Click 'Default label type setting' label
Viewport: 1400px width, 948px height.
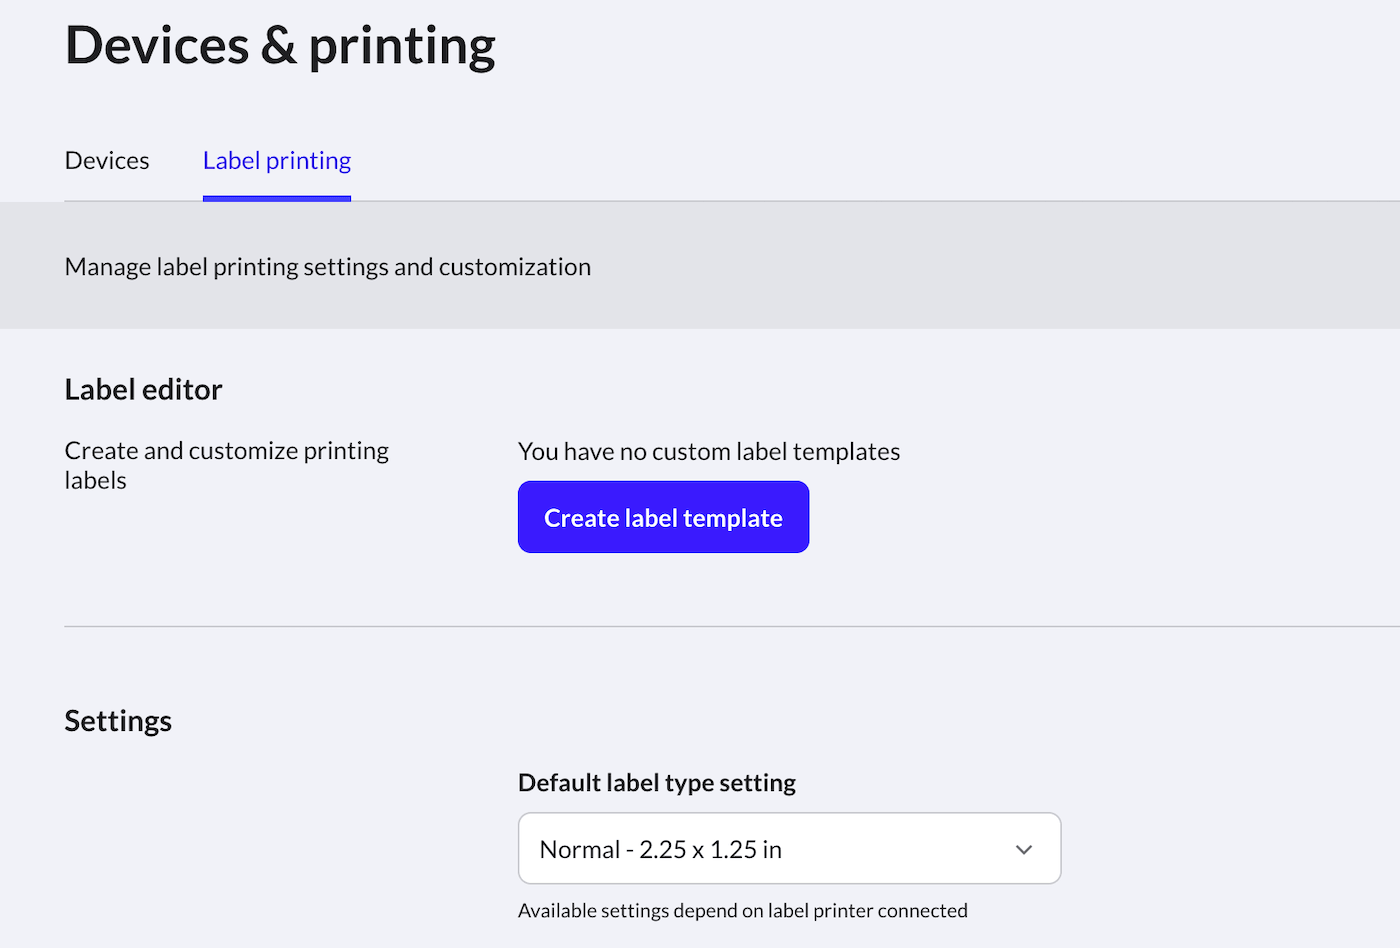657,783
